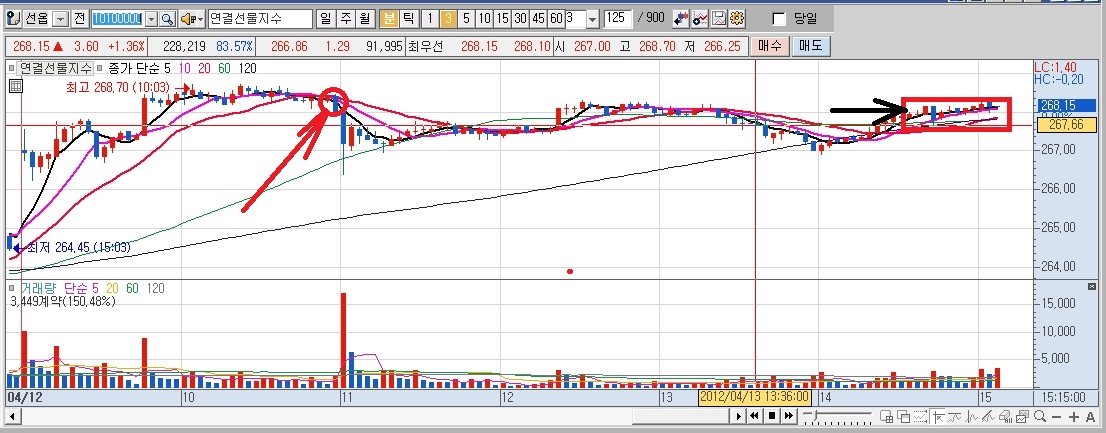Screen dimensions: 1106x433
Task: Click the indicator line chart icon in toolbar
Action: point(701,19)
